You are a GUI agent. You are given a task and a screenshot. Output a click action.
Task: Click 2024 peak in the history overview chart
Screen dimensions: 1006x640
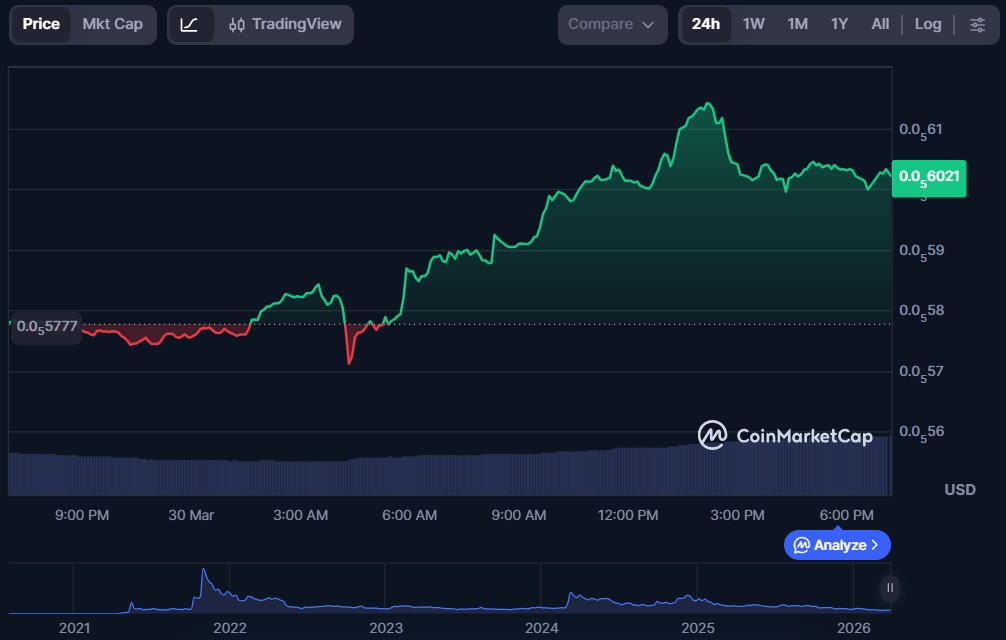pos(571,595)
